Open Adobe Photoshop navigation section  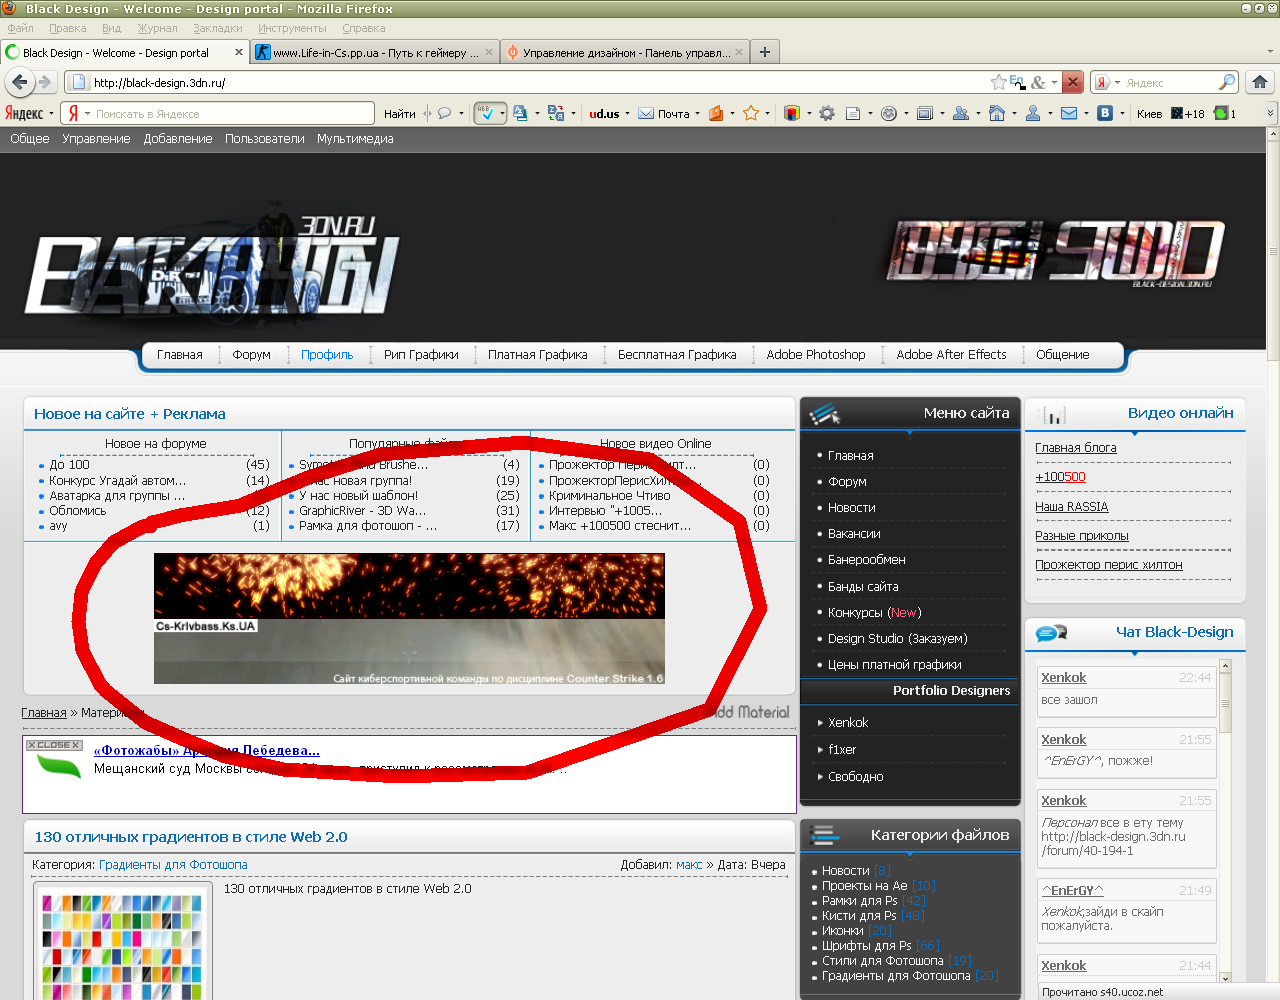point(816,354)
